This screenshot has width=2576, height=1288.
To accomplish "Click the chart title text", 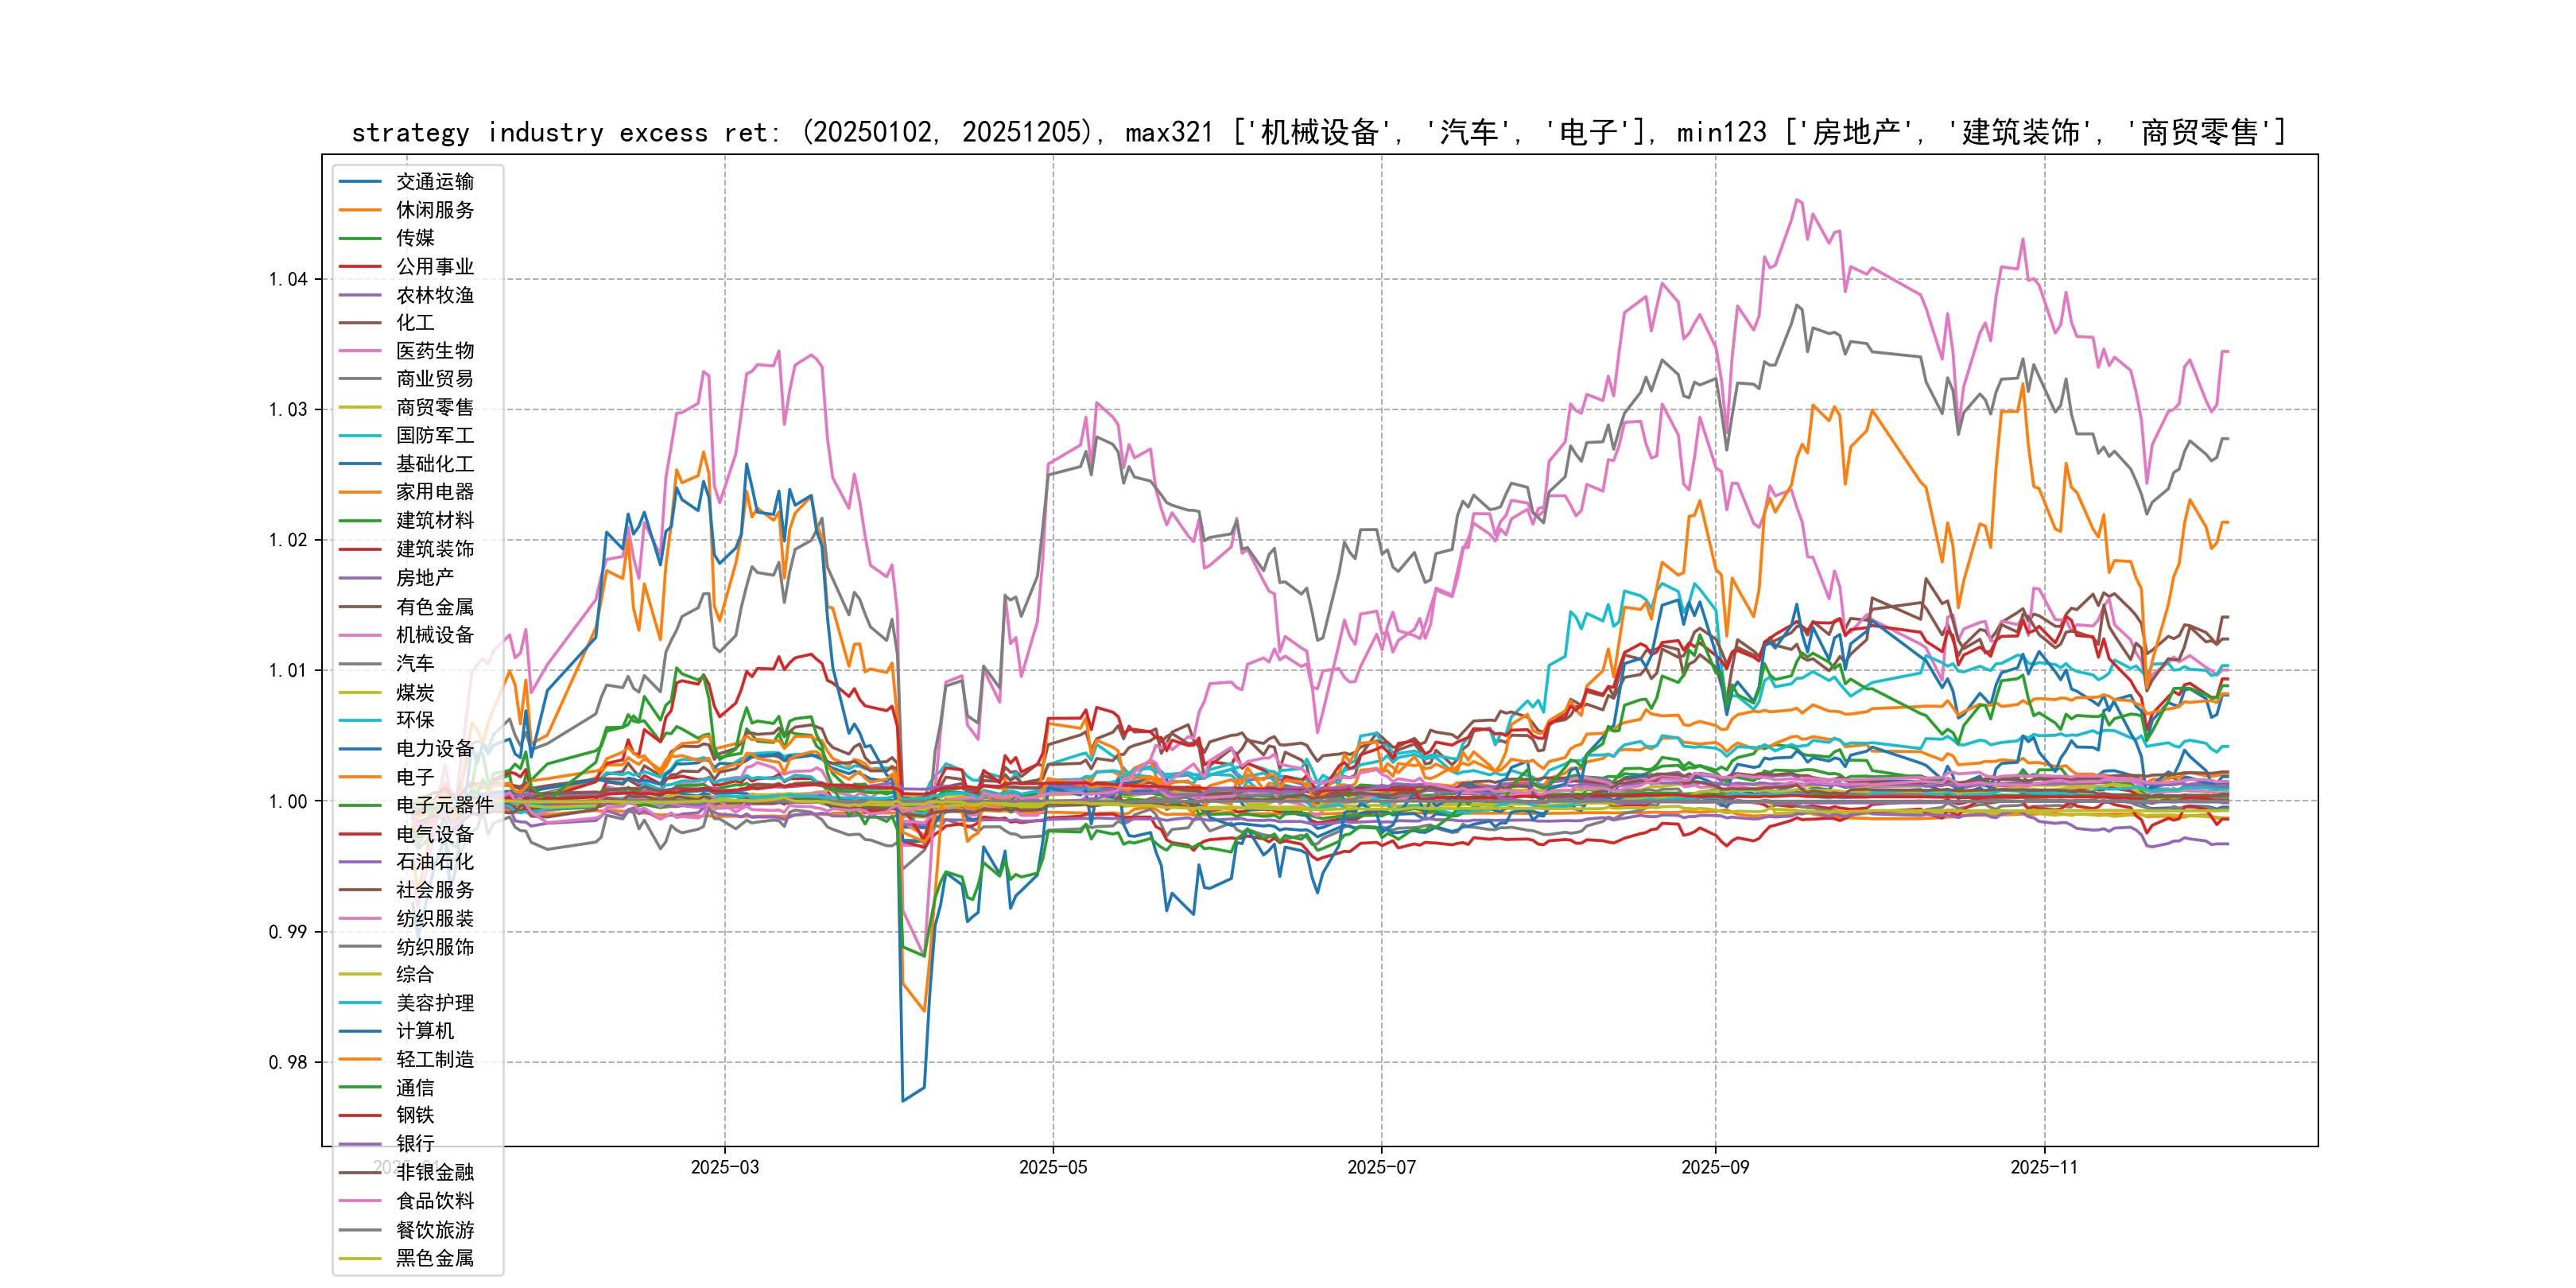I will [x=1319, y=132].
